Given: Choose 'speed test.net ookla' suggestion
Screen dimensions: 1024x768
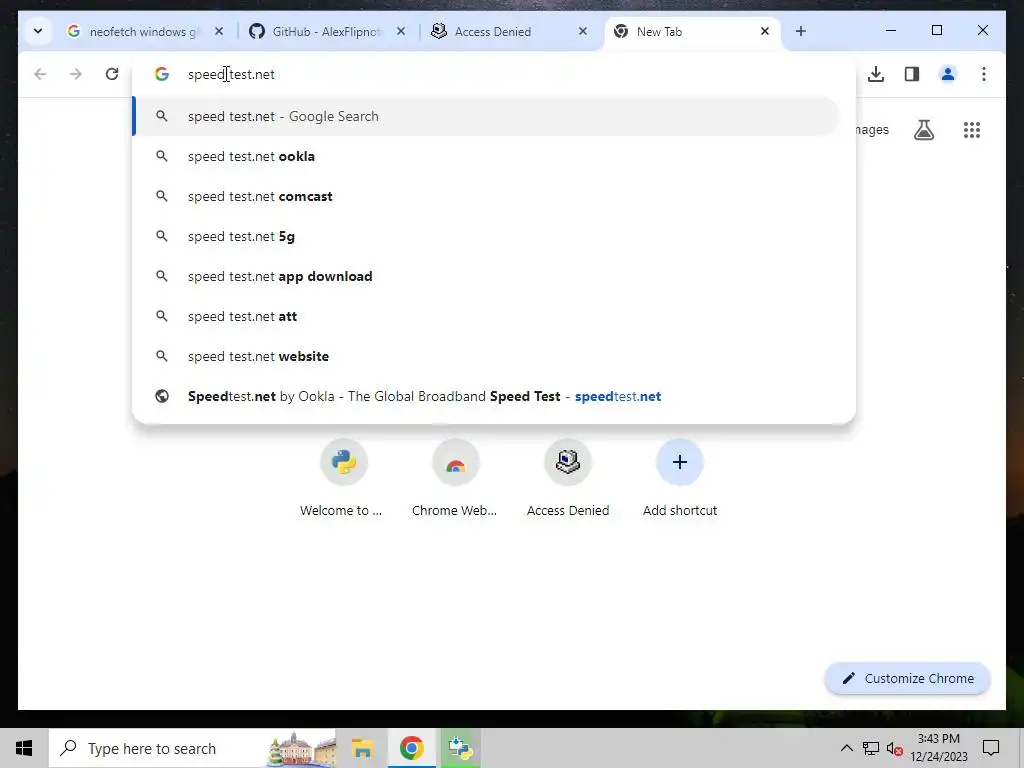Looking at the screenshot, I should [486, 156].
